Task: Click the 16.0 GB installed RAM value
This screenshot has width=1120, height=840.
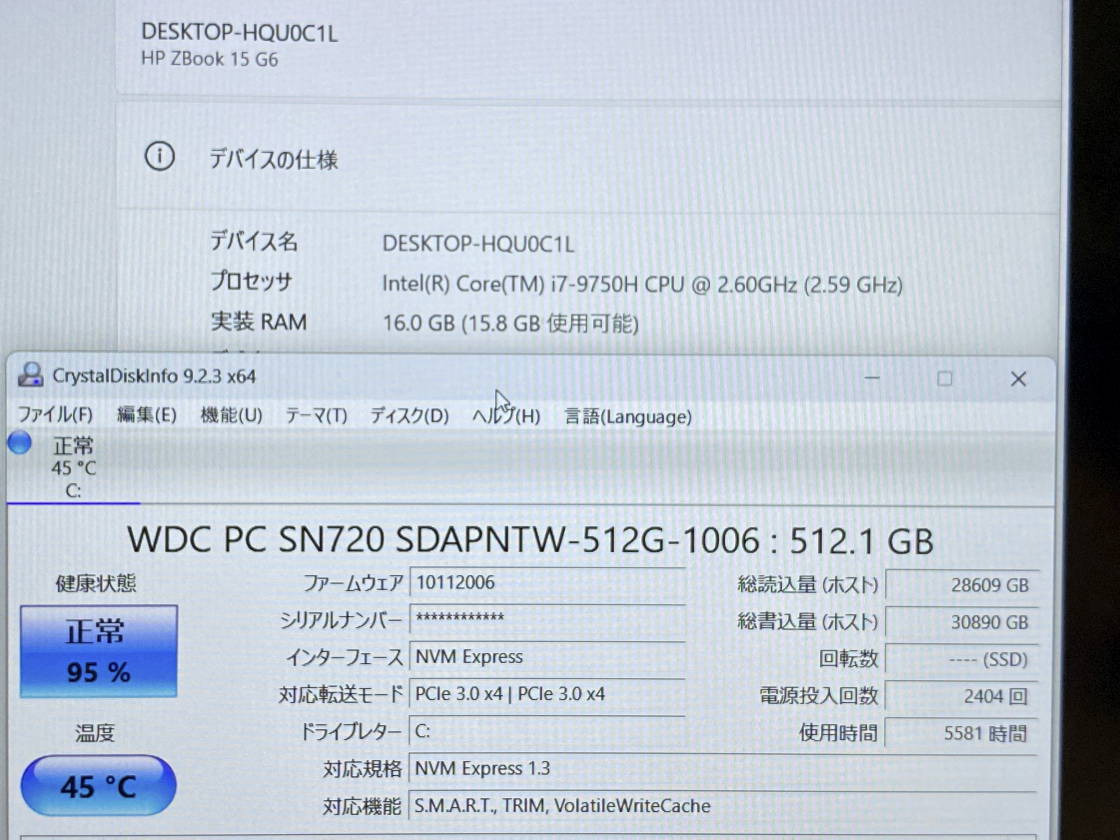Action: [x=511, y=324]
